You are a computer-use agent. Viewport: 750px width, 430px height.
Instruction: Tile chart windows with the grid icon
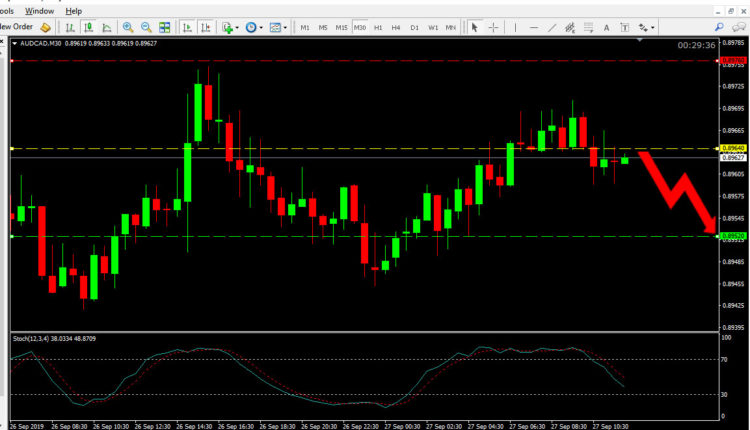pos(165,28)
